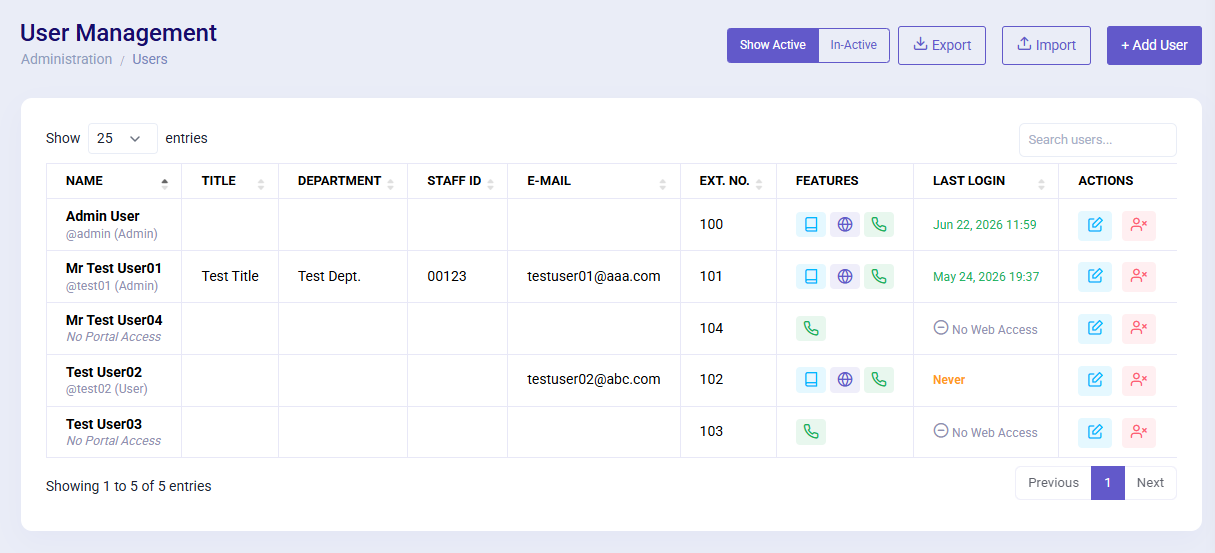
Task: Deactivate Test User03 with red user icon
Action: pyautogui.click(x=1139, y=432)
